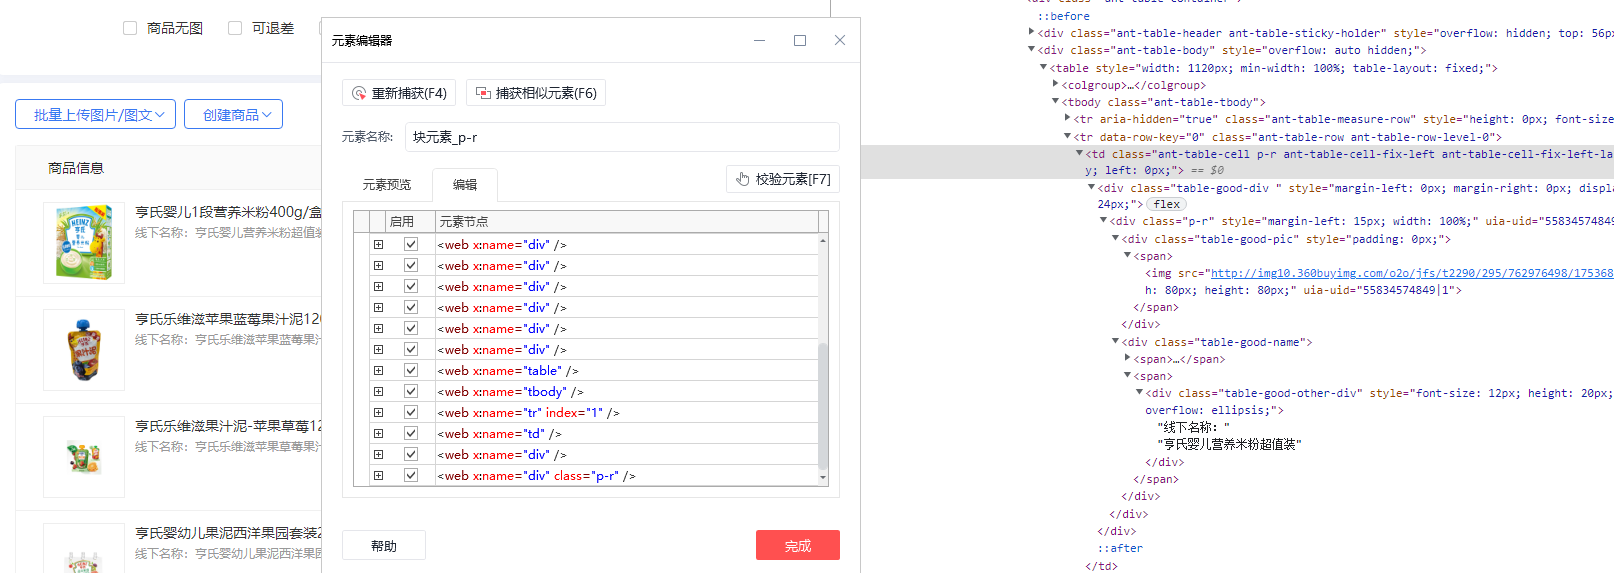The height and width of the screenshot is (573, 1614).
Task: Click the red 完成 button
Action: click(x=797, y=545)
